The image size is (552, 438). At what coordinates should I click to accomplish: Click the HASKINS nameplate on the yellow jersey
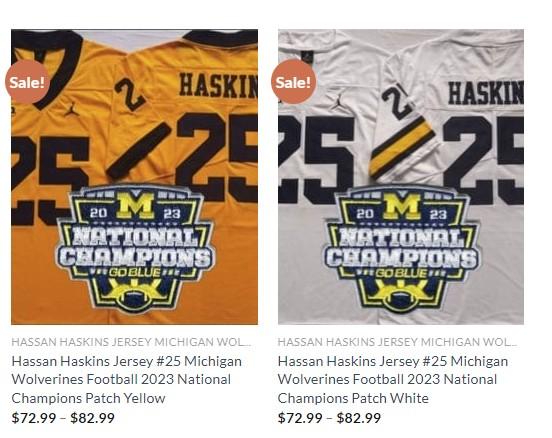tap(218, 85)
